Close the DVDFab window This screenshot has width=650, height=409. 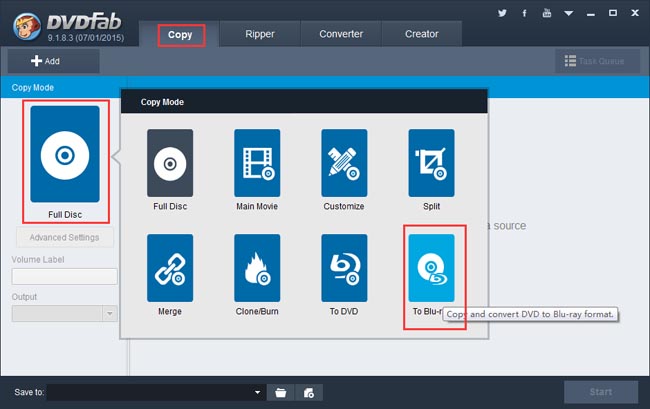point(635,13)
